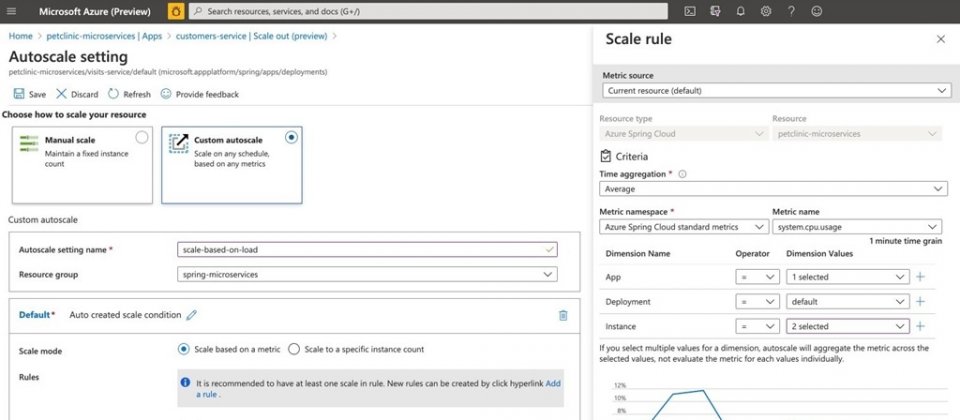Click the info icon in rules recommendation

185,382
